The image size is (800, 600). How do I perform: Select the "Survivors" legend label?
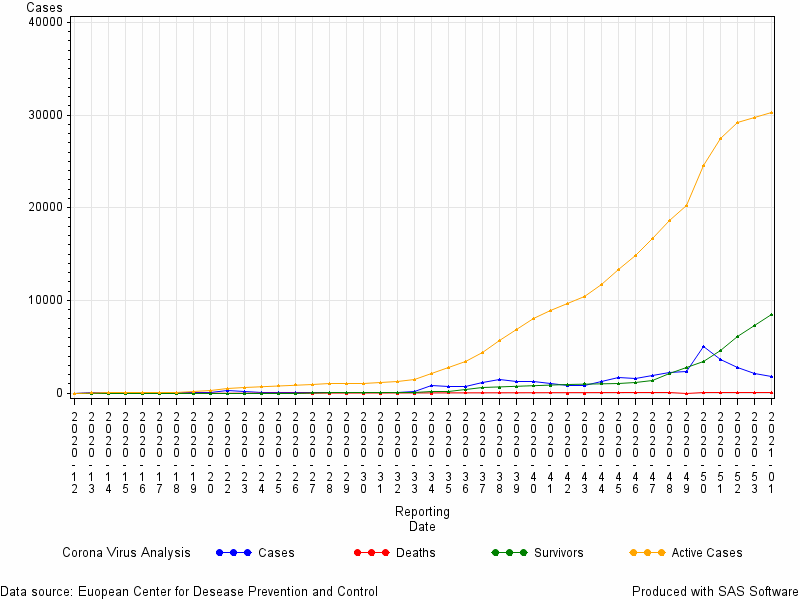(x=559, y=553)
